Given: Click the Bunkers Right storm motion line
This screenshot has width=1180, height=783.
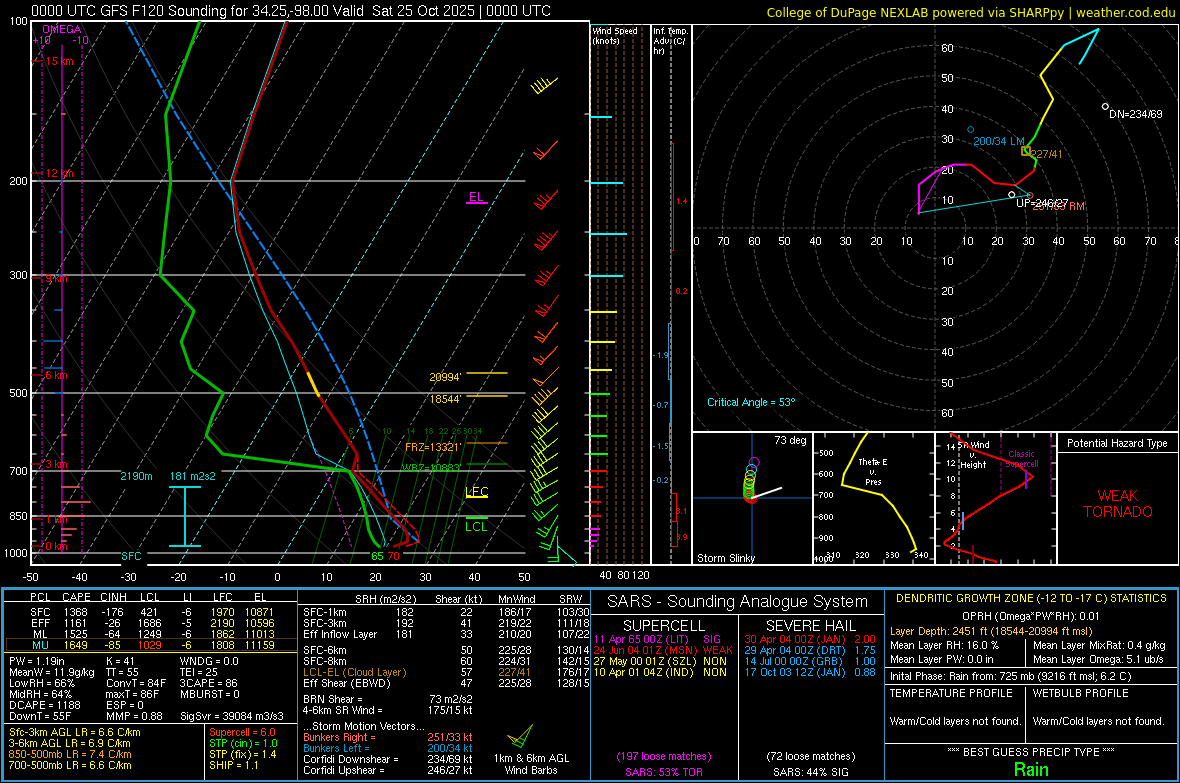Looking at the screenshot, I should (388, 737).
